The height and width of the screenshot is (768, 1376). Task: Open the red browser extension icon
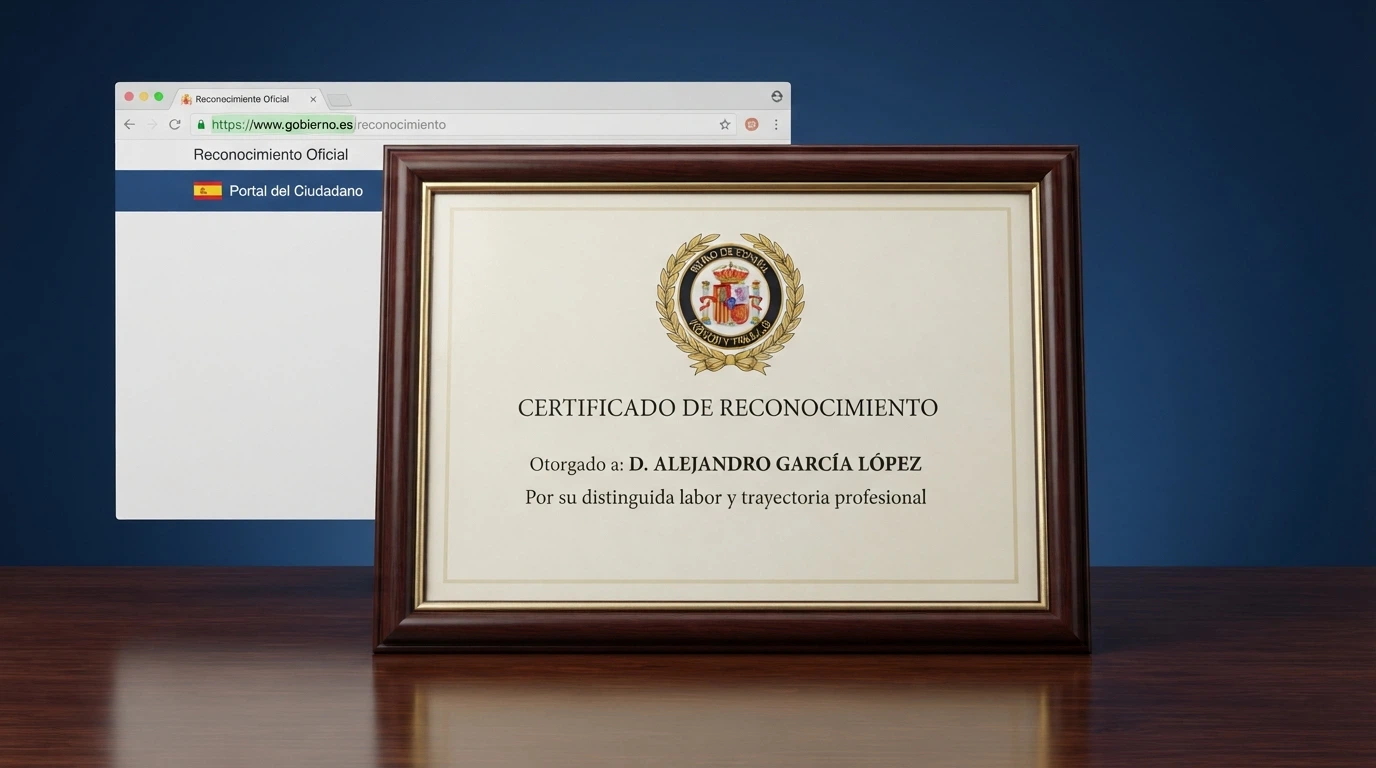tap(752, 125)
